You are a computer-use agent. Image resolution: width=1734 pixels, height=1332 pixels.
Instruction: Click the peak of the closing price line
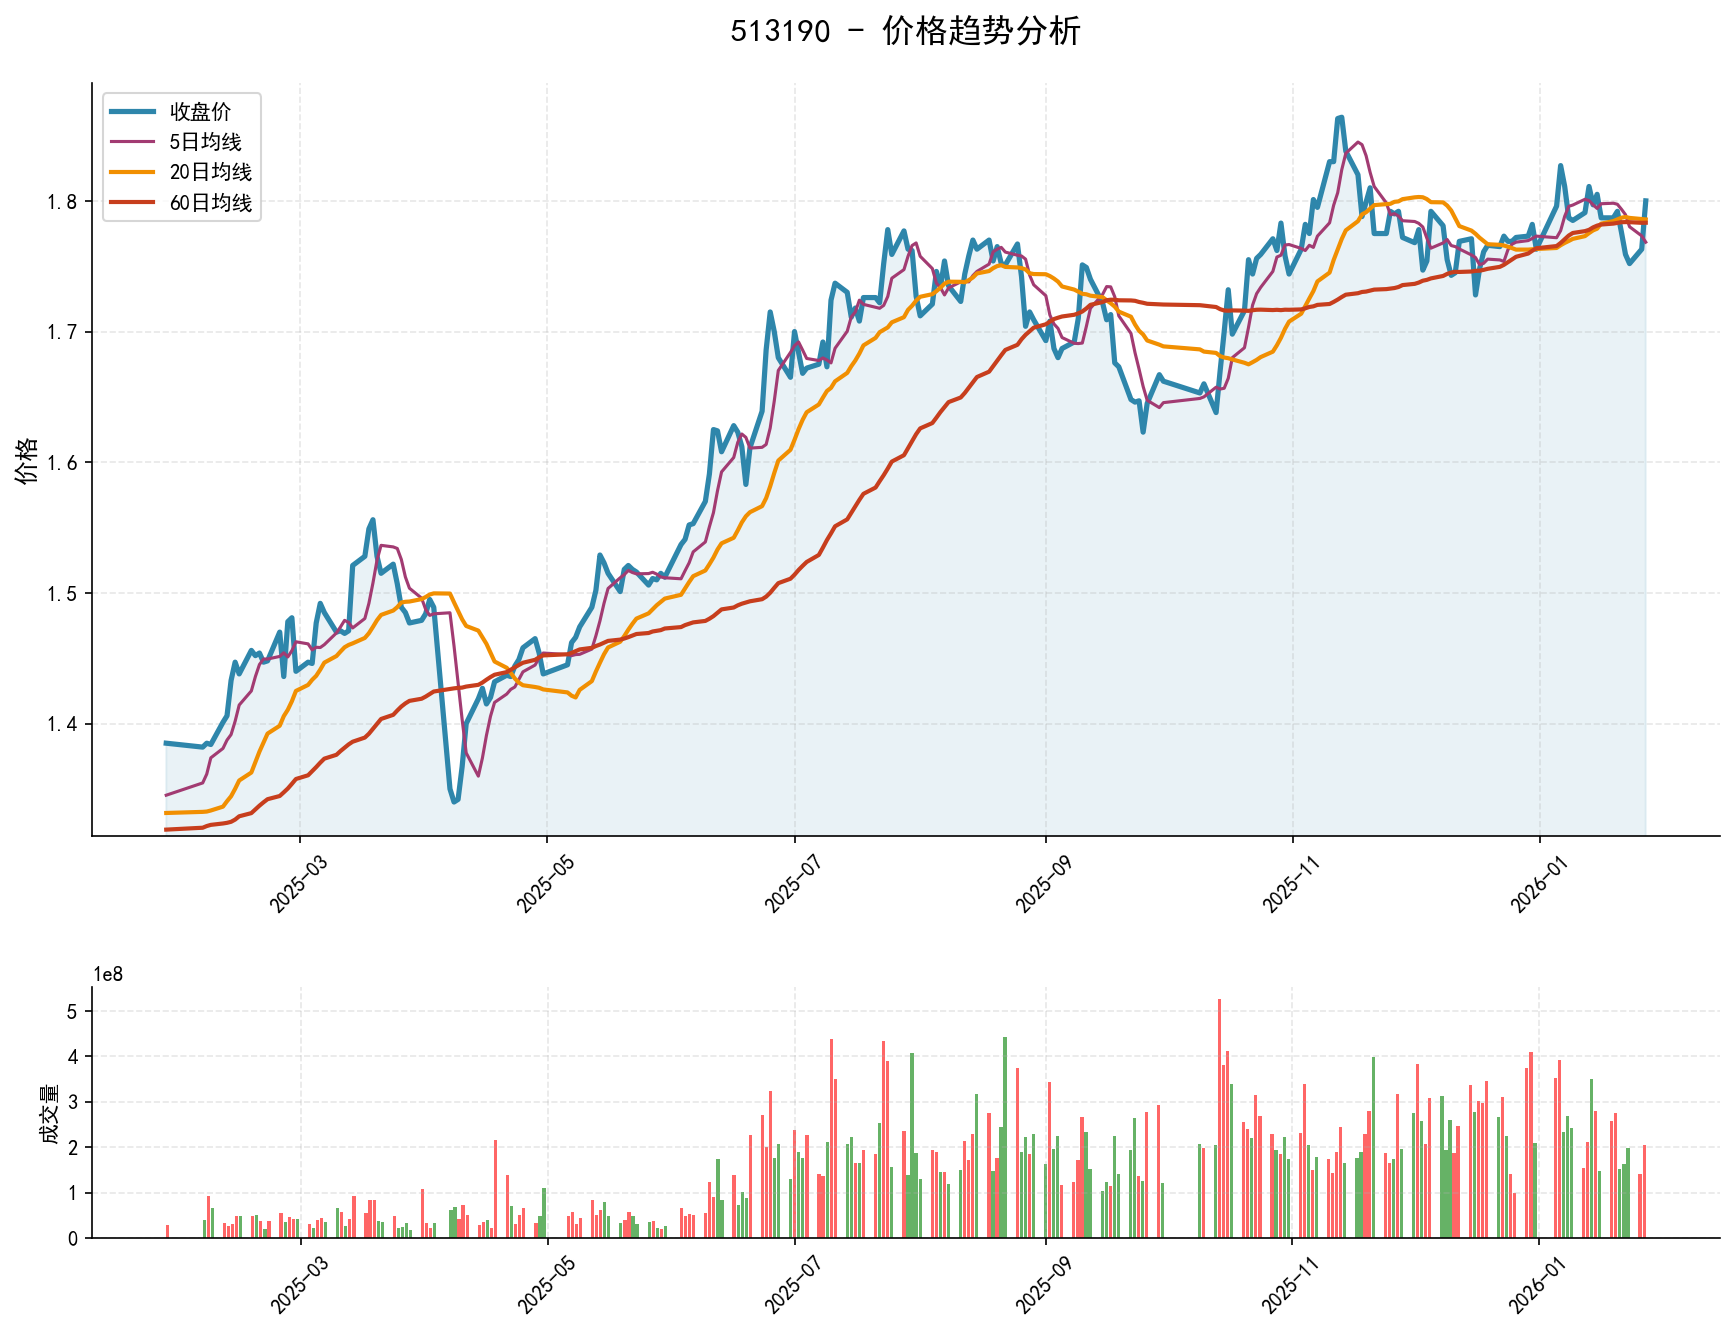(x=1340, y=118)
